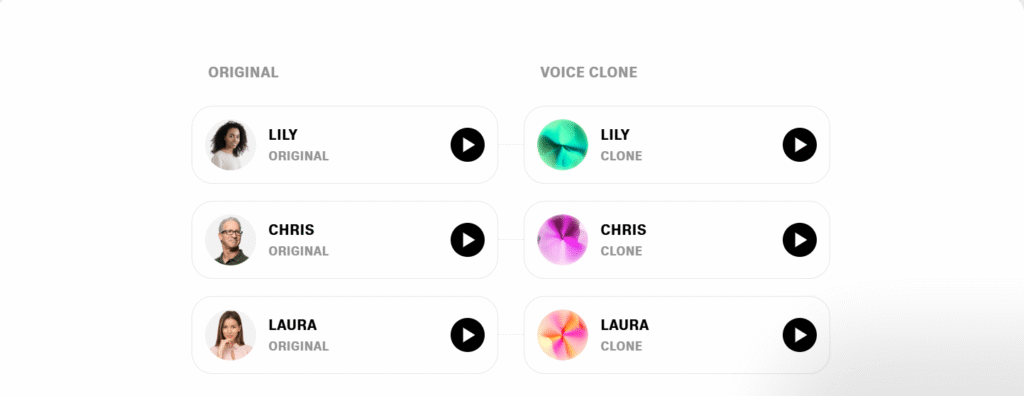Click Laura's portrait photo
This screenshot has width=1024, height=396.
[231, 335]
